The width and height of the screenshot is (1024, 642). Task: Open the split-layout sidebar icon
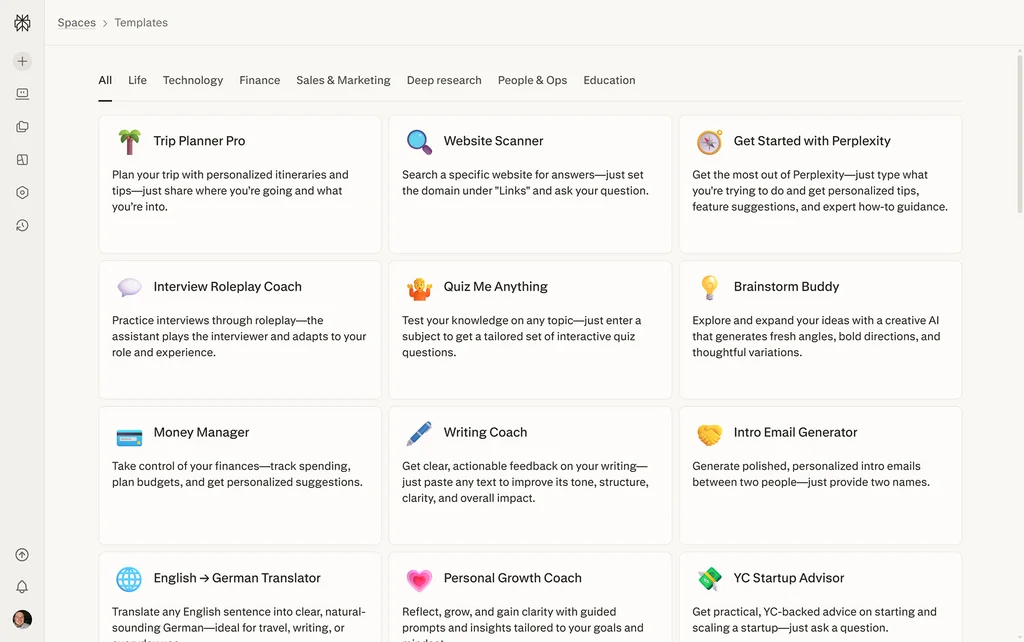coord(22,159)
